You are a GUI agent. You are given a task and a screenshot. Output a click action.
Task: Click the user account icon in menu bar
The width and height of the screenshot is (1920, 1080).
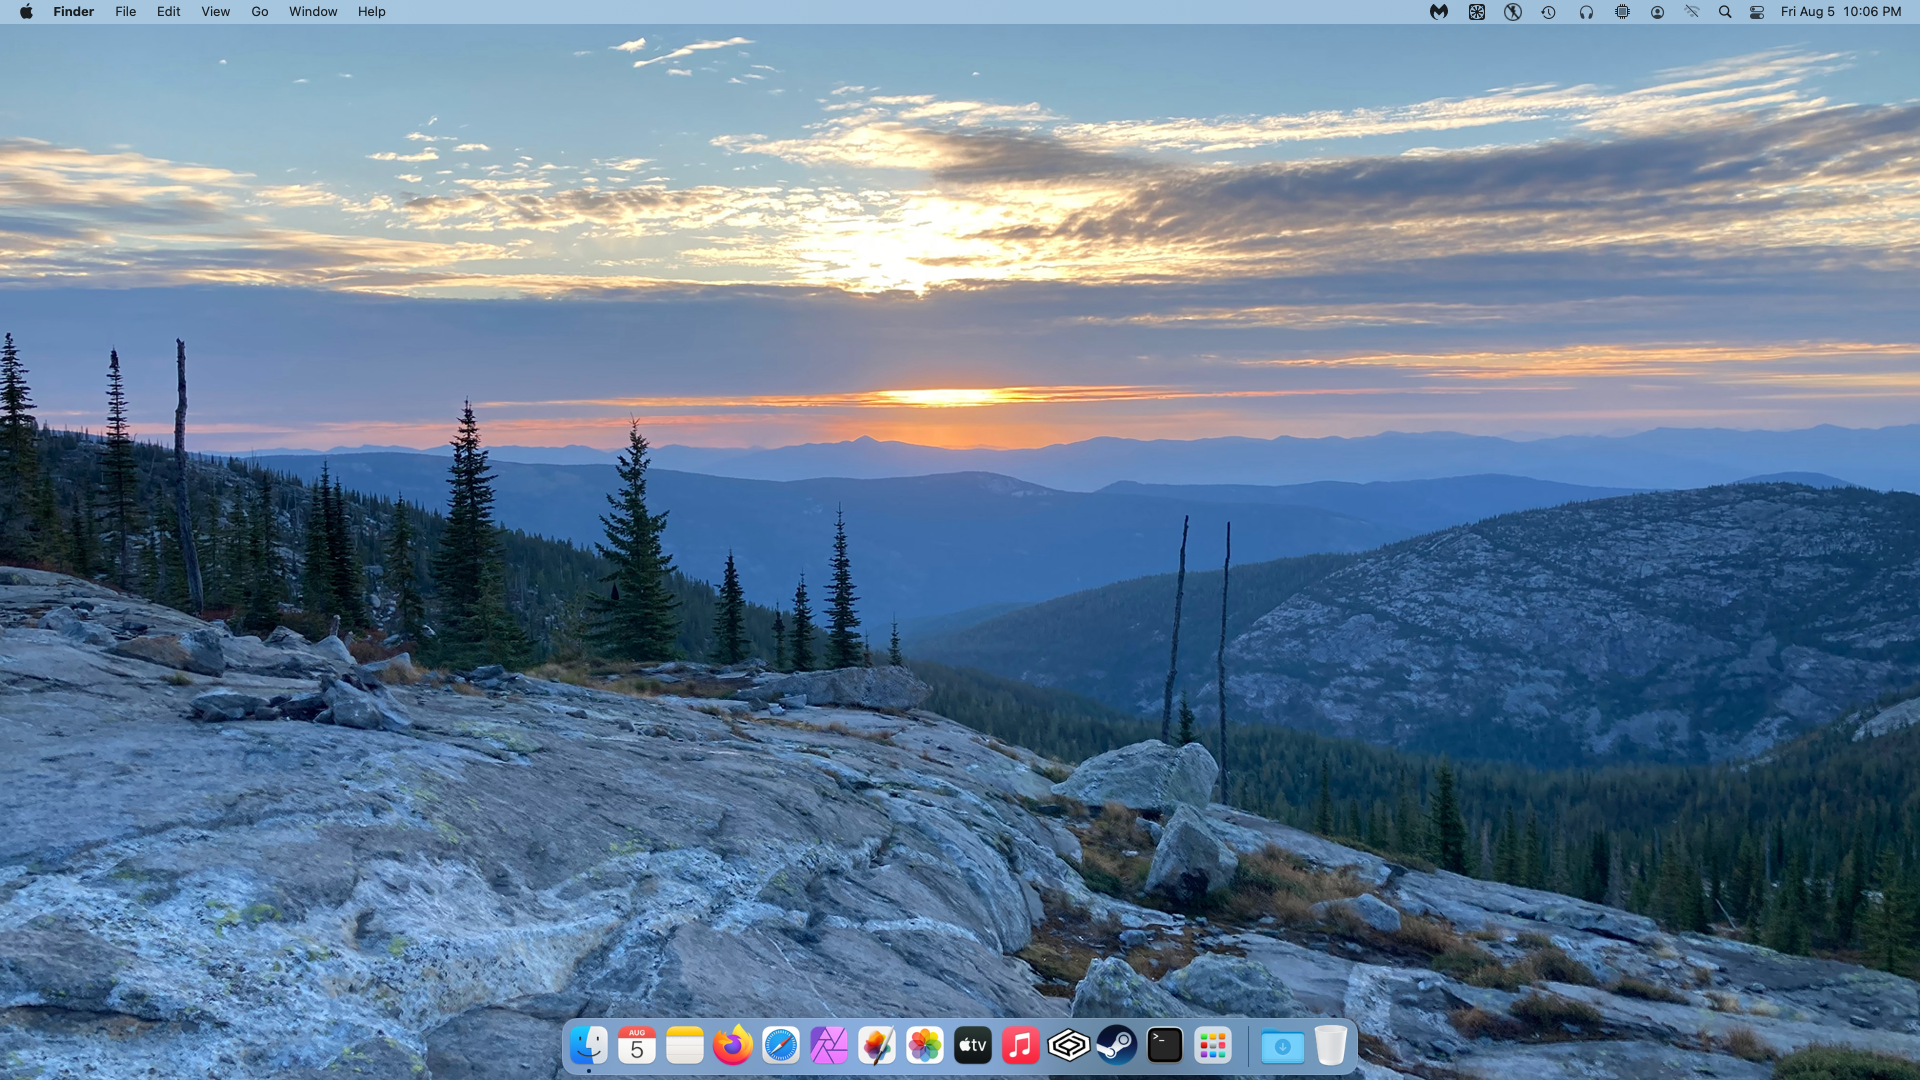tap(1657, 12)
